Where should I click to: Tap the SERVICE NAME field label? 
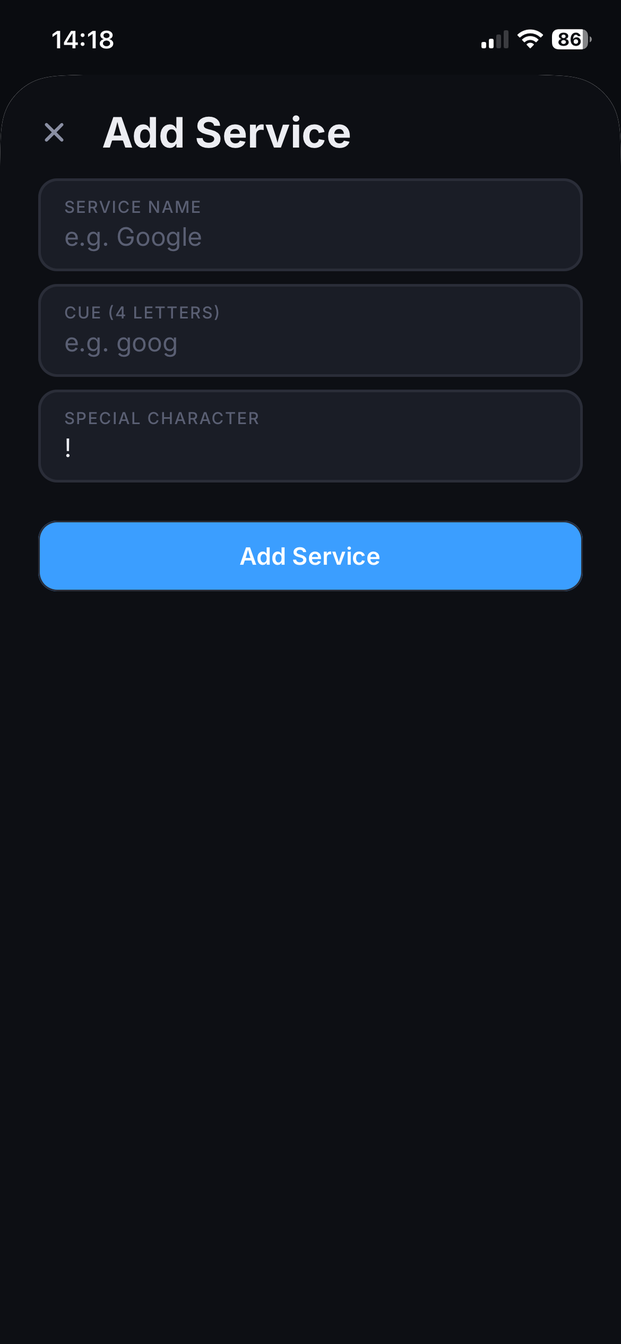pyautogui.click(x=132, y=207)
